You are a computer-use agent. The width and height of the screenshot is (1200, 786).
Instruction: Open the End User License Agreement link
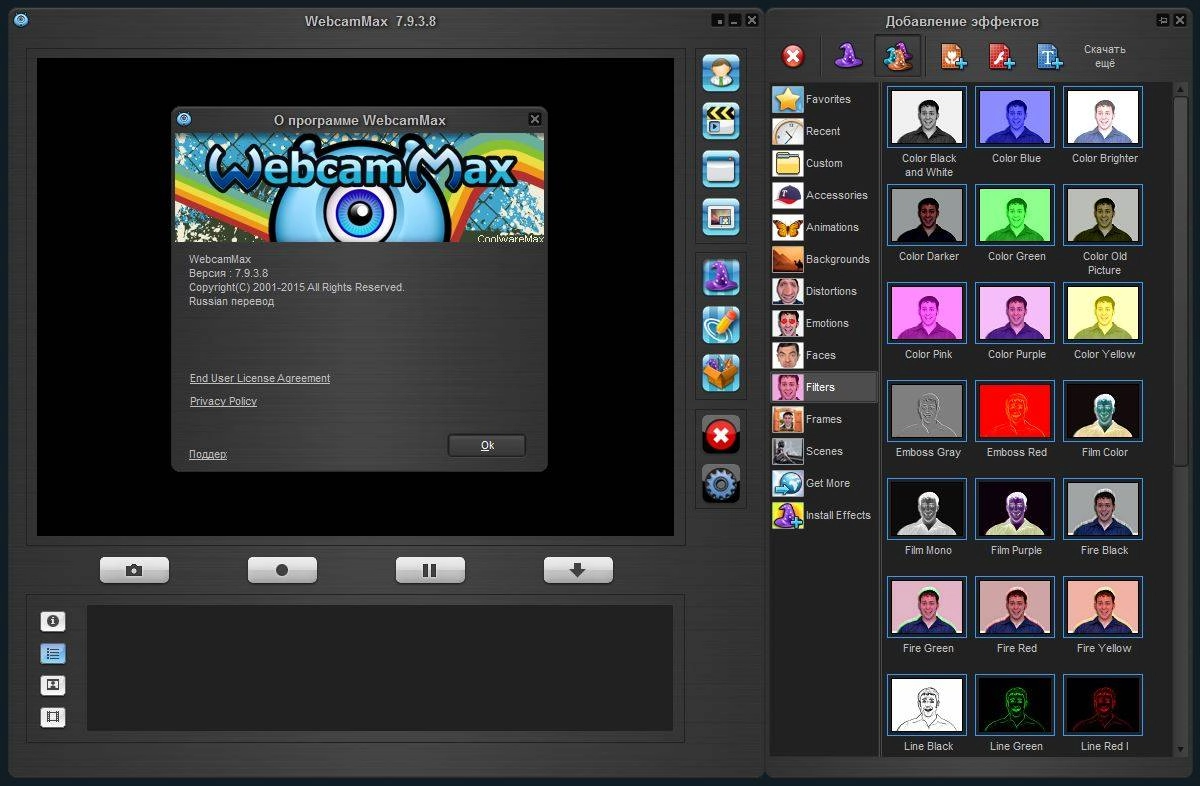pyautogui.click(x=260, y=378)
